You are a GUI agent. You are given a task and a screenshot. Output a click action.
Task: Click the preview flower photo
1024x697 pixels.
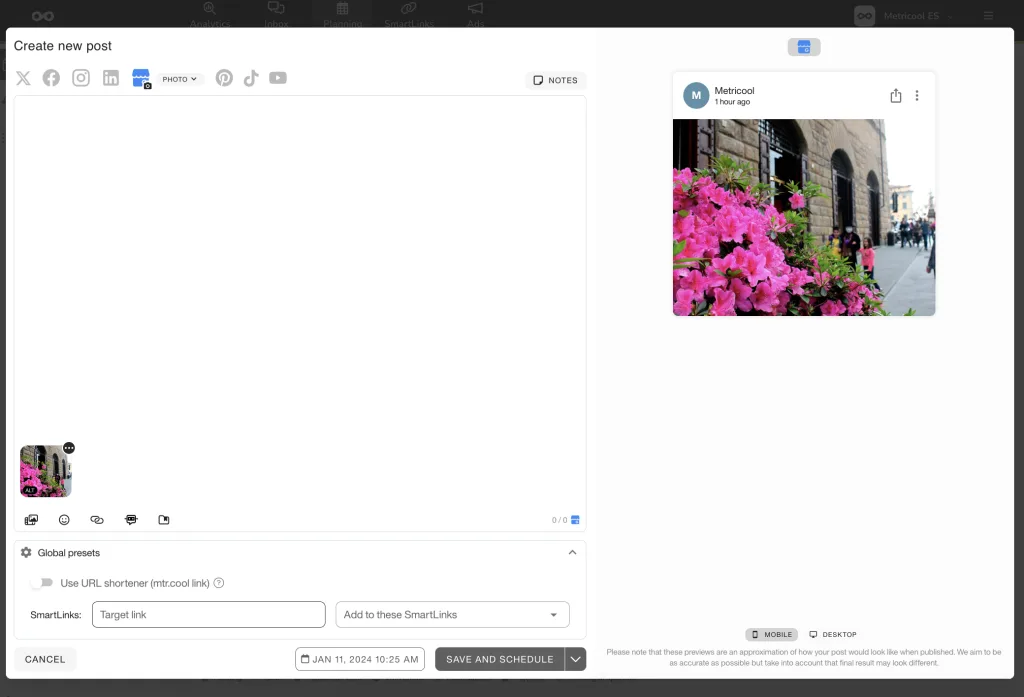pyautogui.click(x=804, y=218)
